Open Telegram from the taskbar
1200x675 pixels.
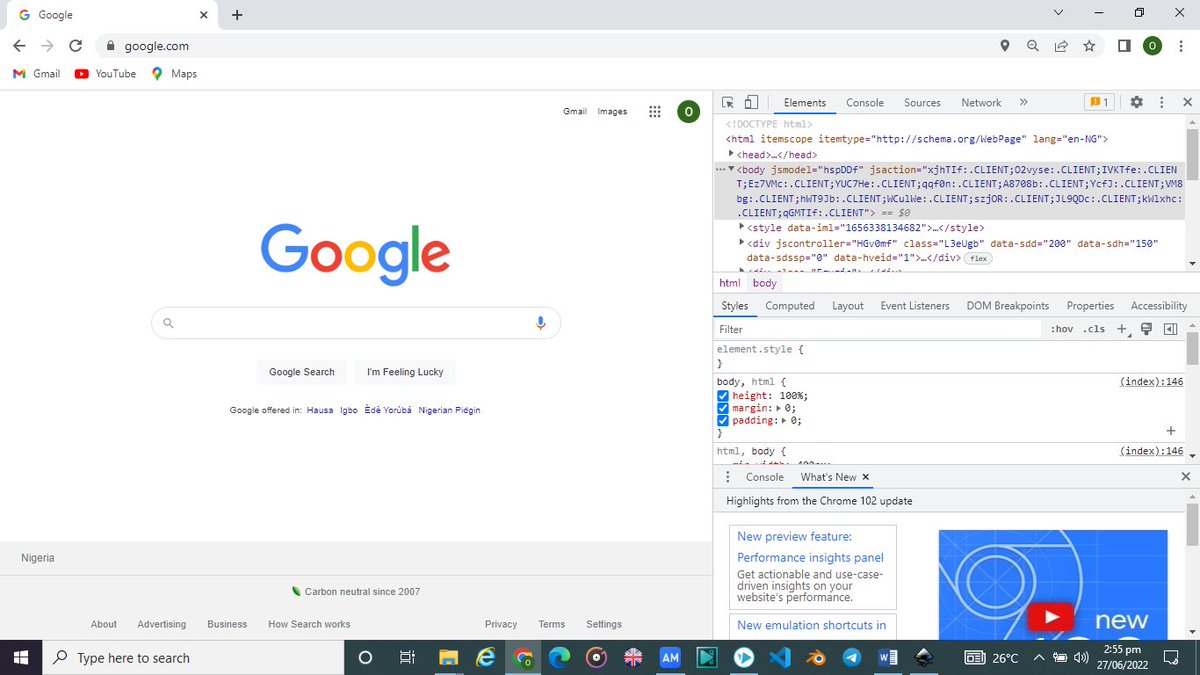851,658
